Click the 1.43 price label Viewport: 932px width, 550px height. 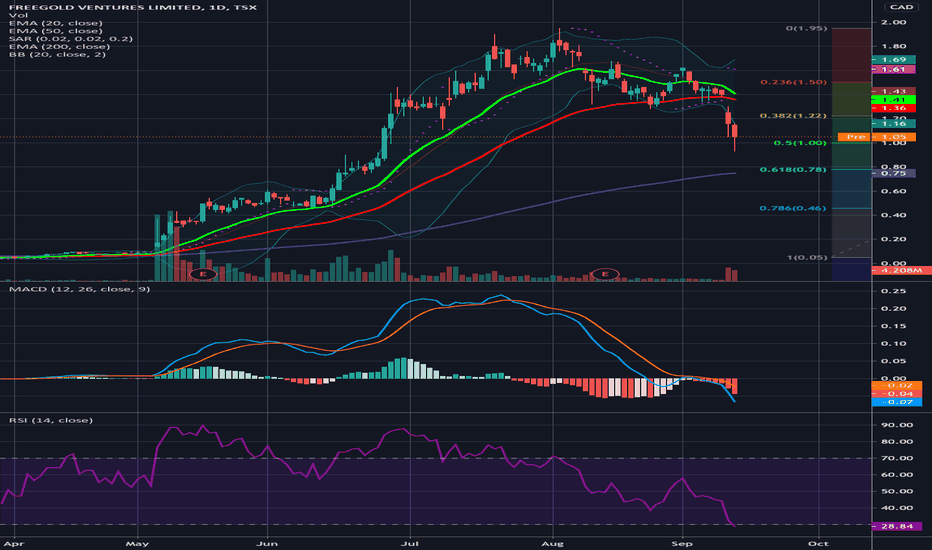coord(893,92)
